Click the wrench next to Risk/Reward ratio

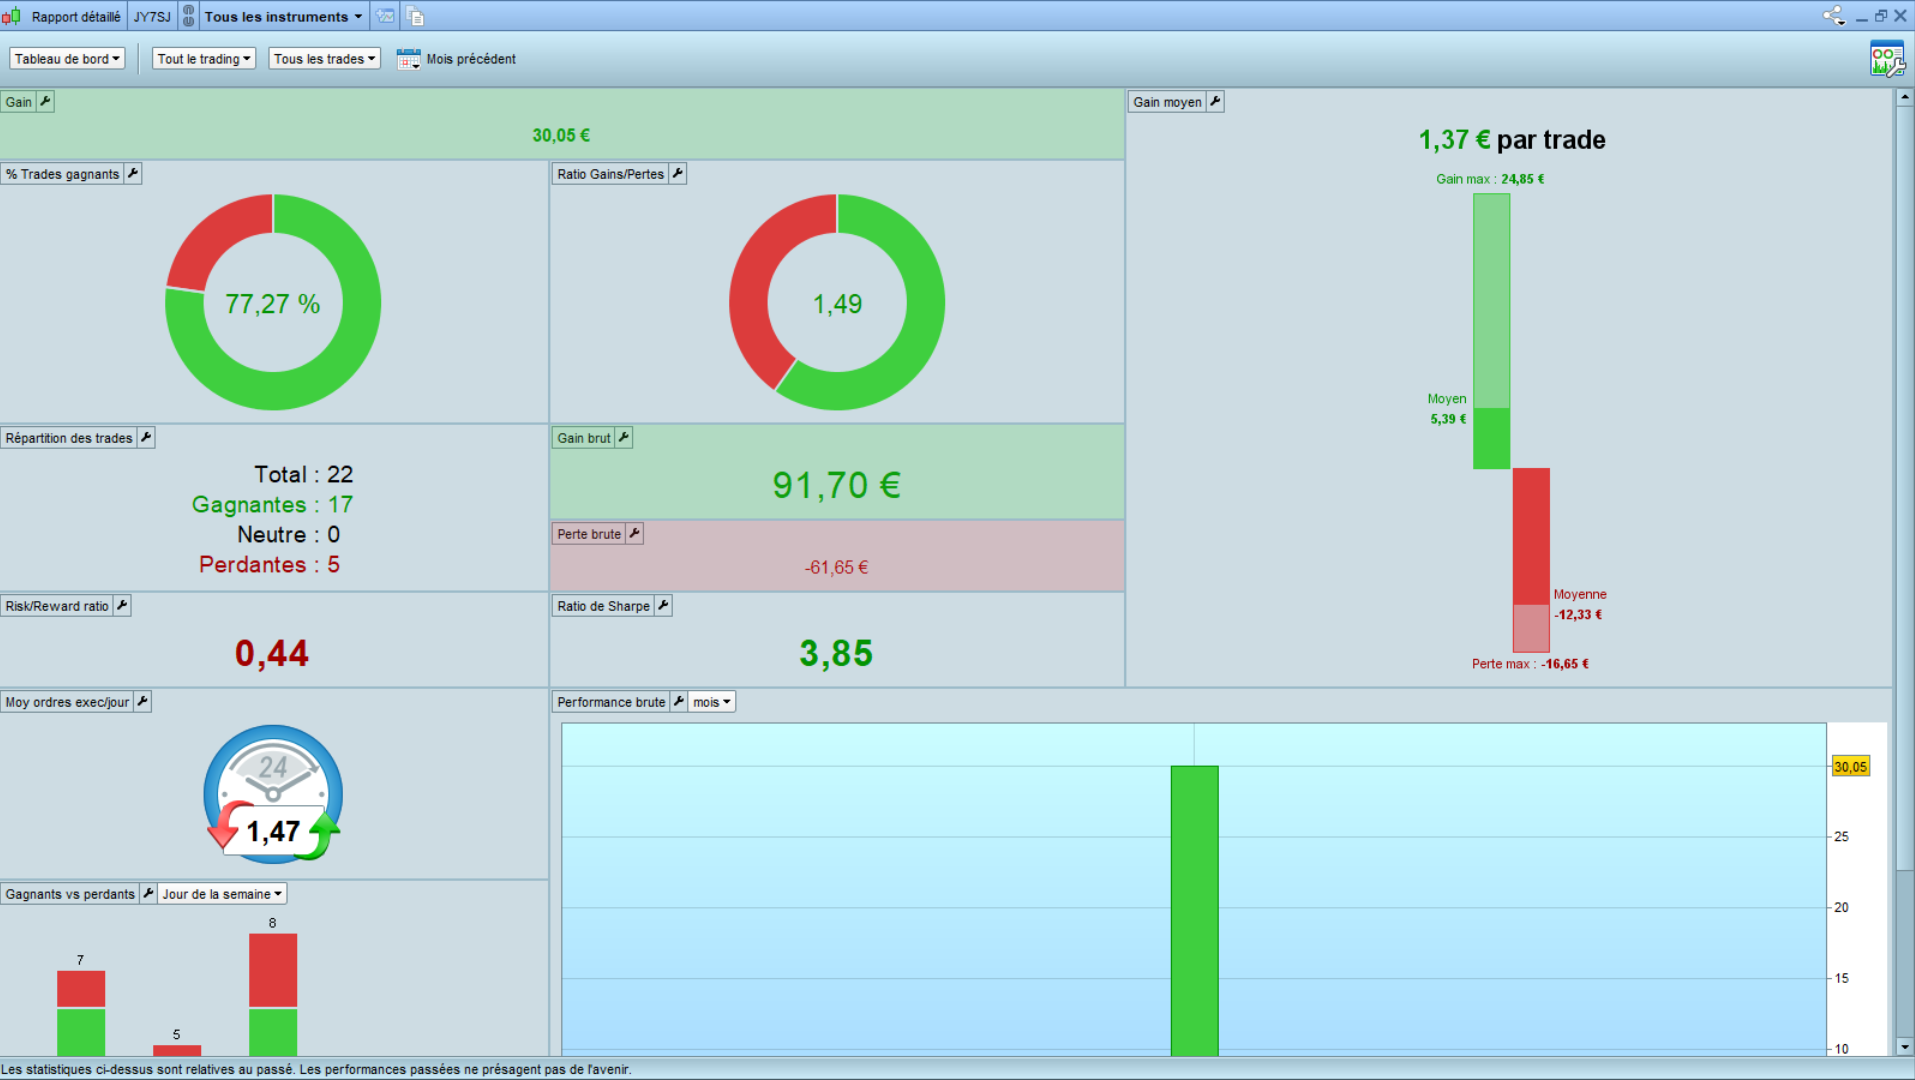tap(122, 606)
